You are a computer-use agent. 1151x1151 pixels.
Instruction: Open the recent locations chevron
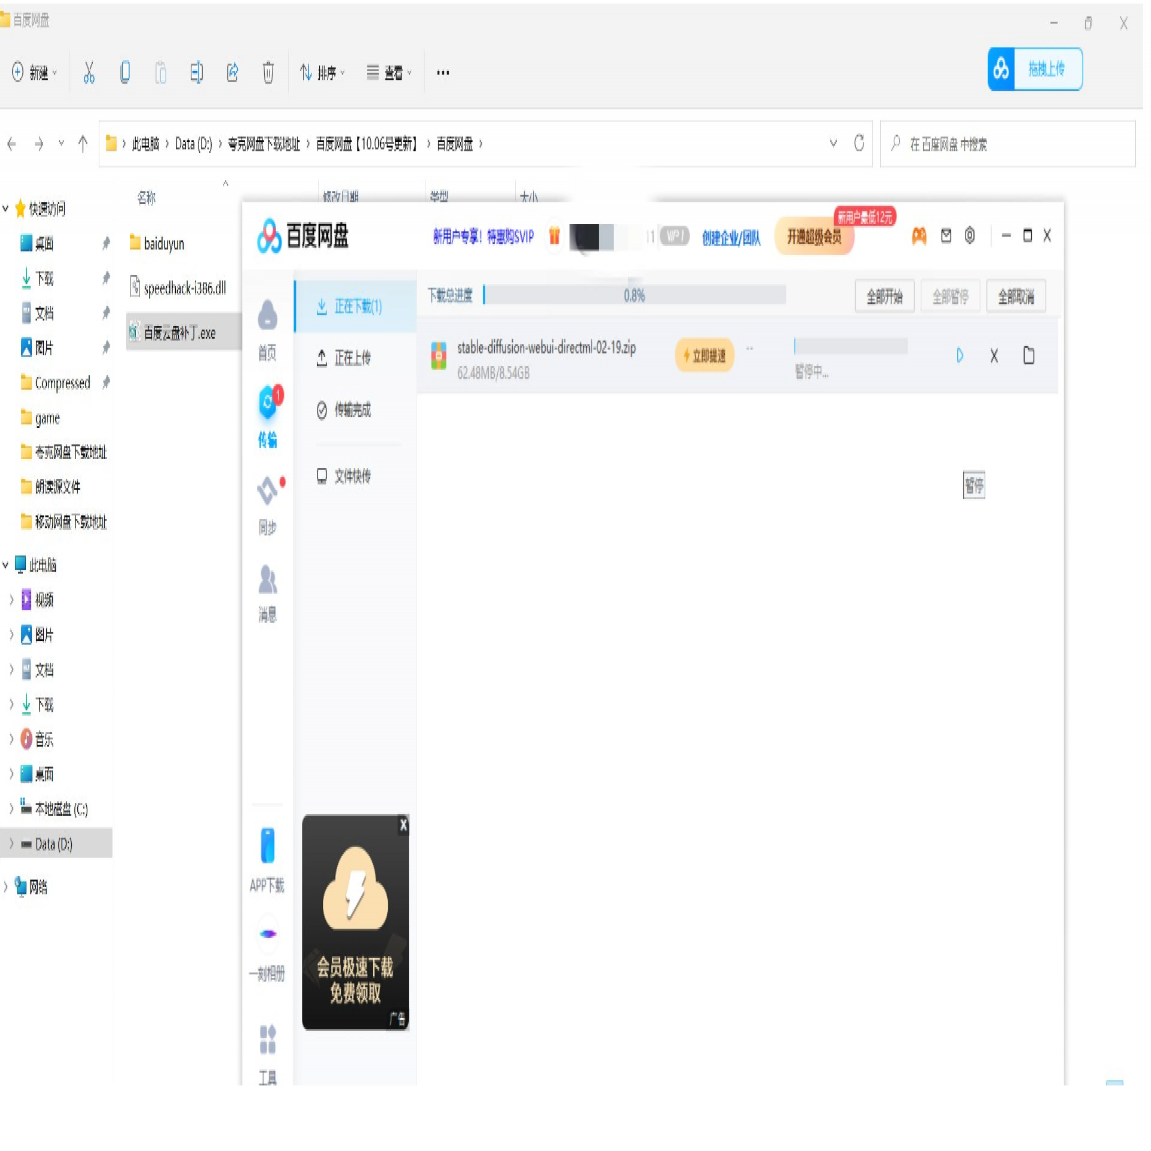click(61, 143)
